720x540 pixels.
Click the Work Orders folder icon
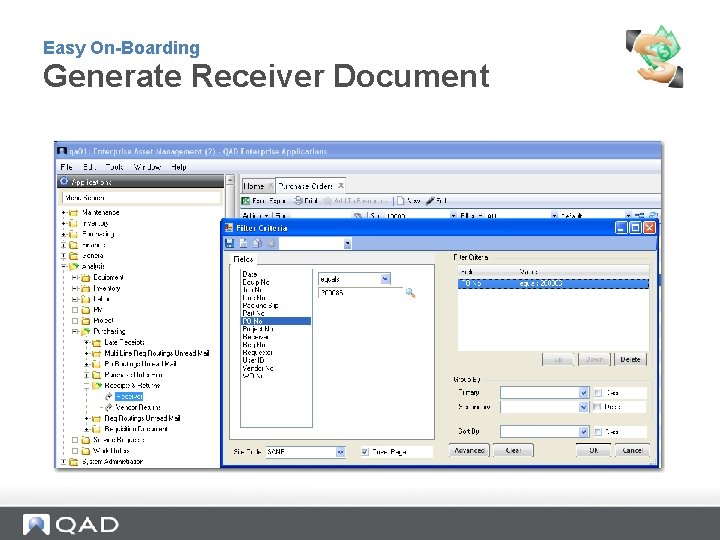tap(85, 451)
